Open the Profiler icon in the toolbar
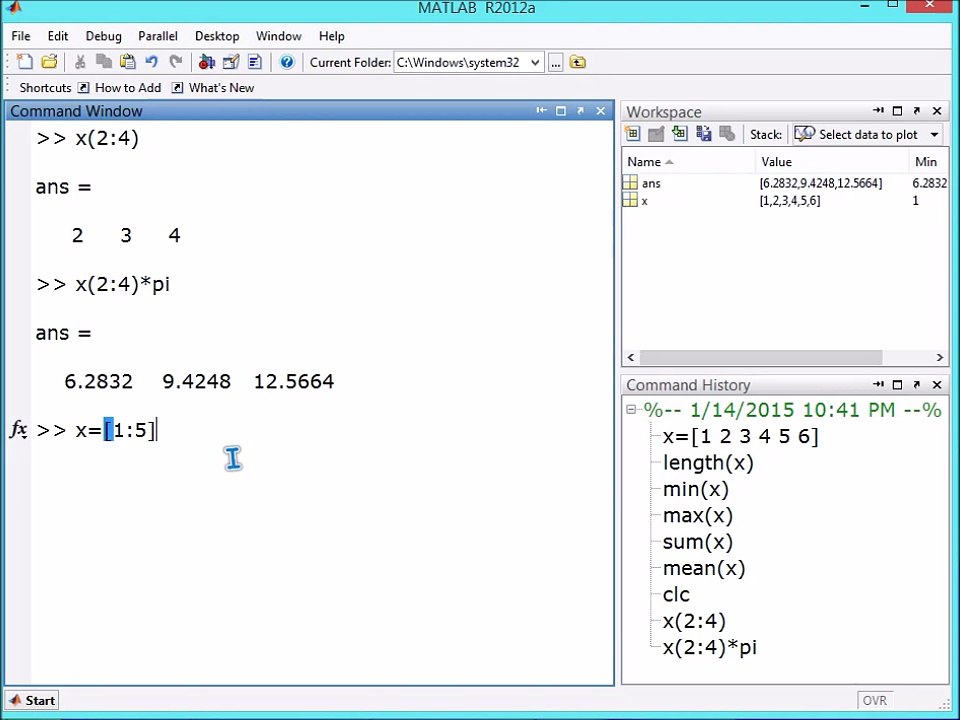Screen dimensions: 960x720 pos(255,62)
